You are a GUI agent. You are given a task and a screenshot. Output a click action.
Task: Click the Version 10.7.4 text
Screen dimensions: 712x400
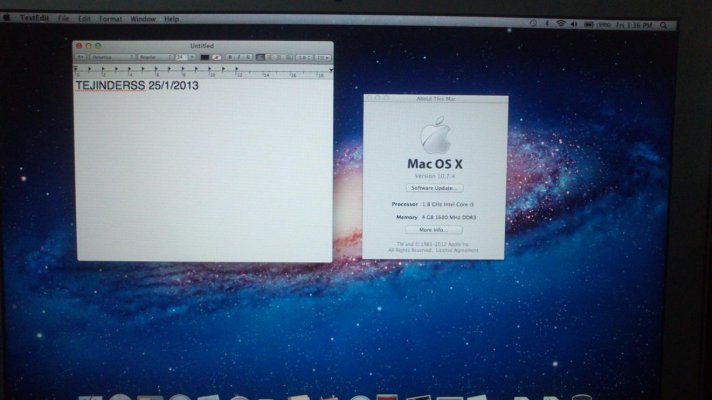[435, 176]
